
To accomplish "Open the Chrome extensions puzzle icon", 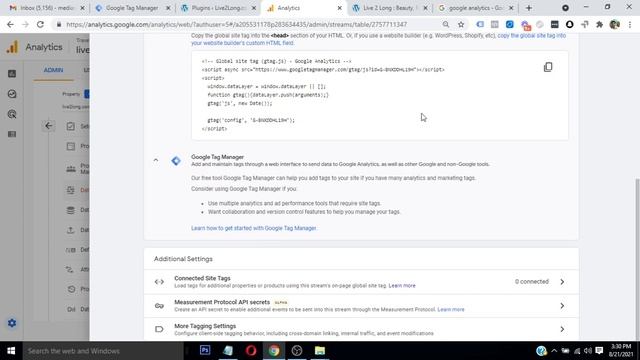I will tap(599, 24).
